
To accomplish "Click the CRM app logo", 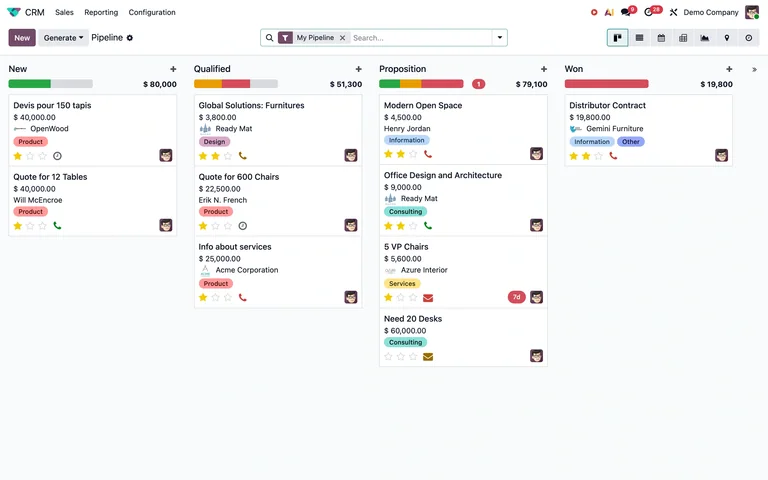I will [14, 12].
